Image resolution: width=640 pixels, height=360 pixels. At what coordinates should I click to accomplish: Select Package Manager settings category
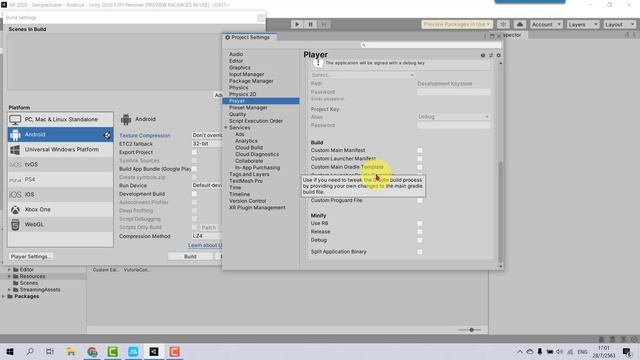(251, 81)
